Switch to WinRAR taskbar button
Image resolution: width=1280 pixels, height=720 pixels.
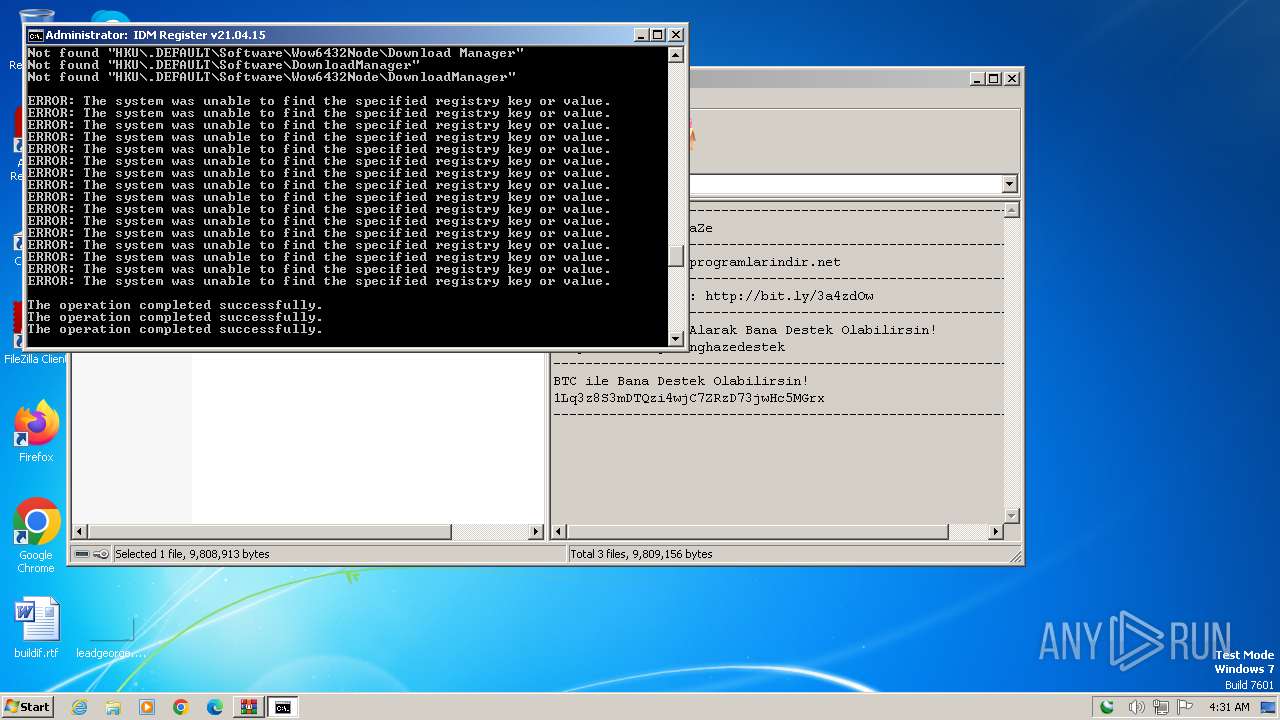coord(249,707)
